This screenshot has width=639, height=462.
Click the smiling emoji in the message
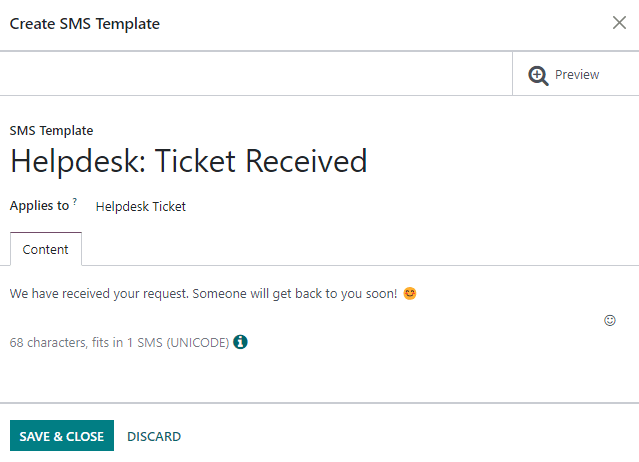409,294
